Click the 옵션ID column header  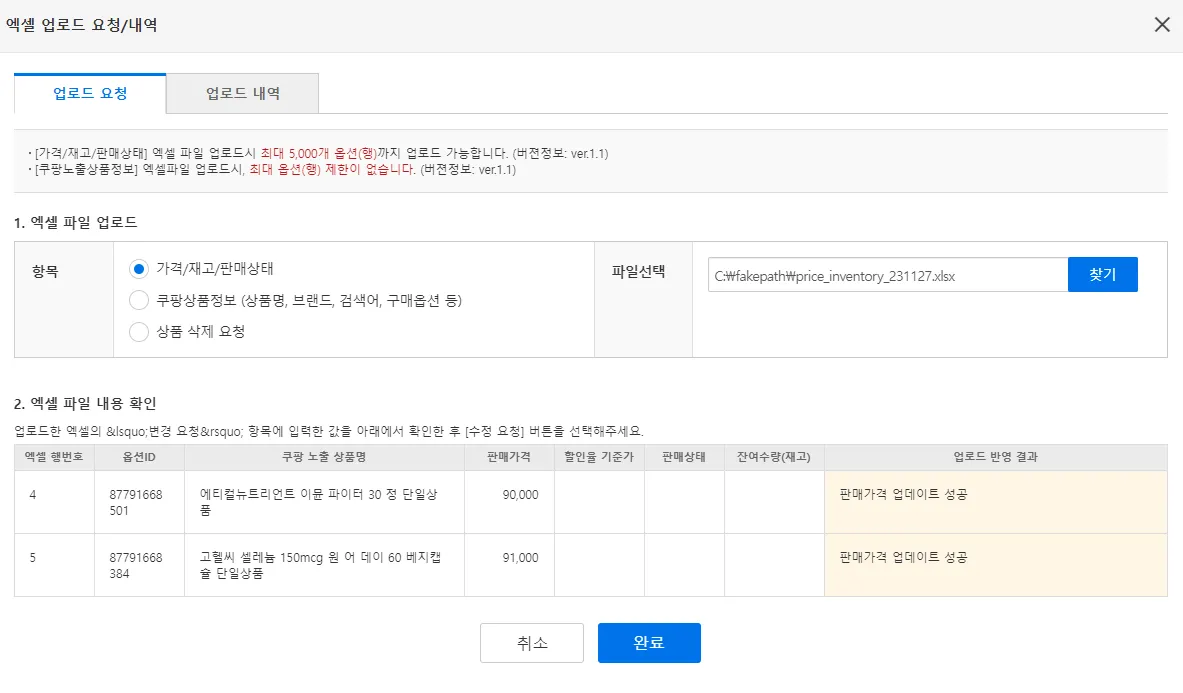139,457
